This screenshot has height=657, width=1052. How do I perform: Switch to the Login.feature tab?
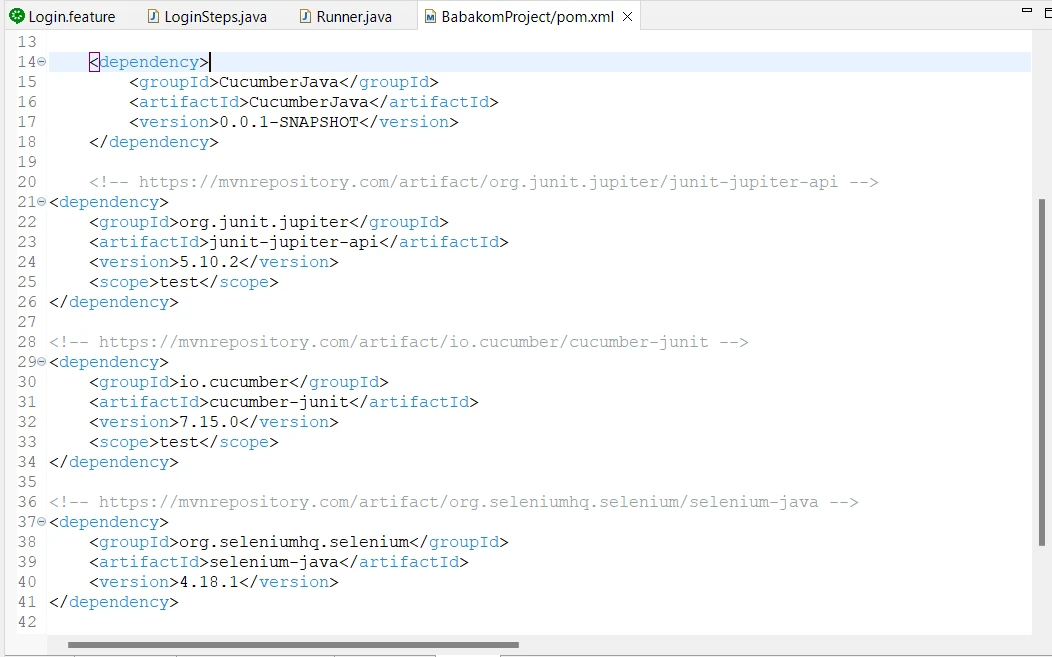click(65, 15)
